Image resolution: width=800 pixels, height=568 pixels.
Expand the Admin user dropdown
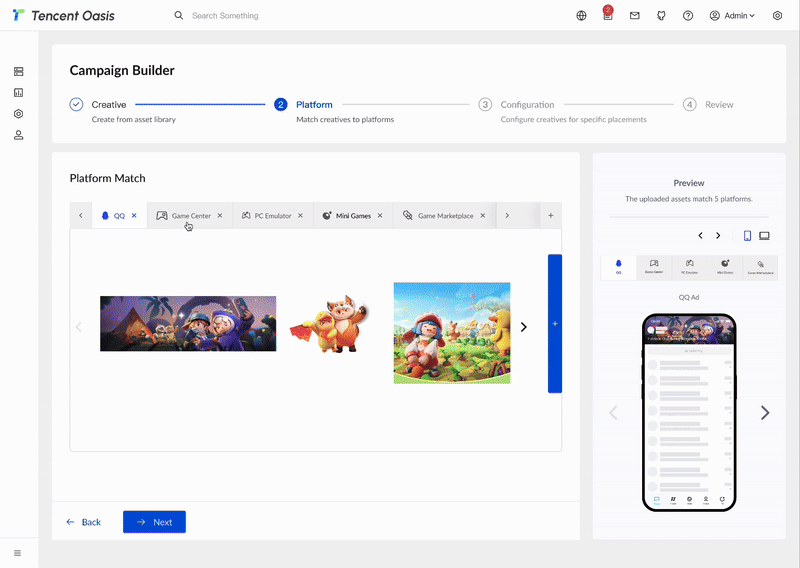point(732,15)
